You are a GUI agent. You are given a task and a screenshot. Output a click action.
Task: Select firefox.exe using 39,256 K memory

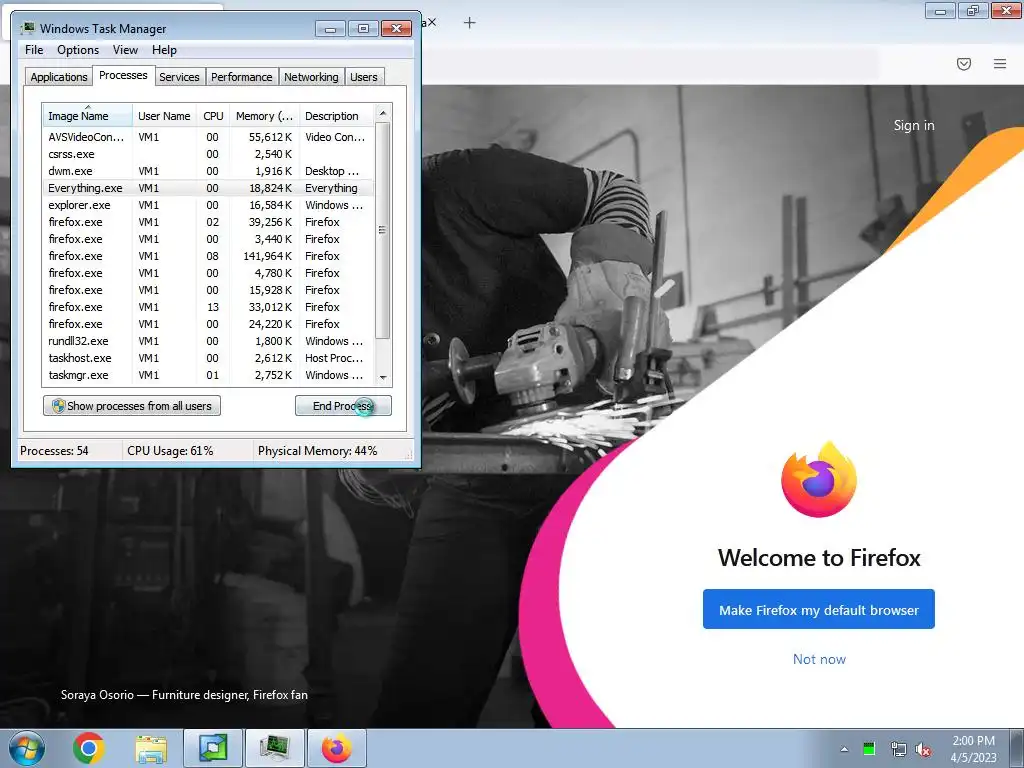pyautogui.click(x=209, y=222)
